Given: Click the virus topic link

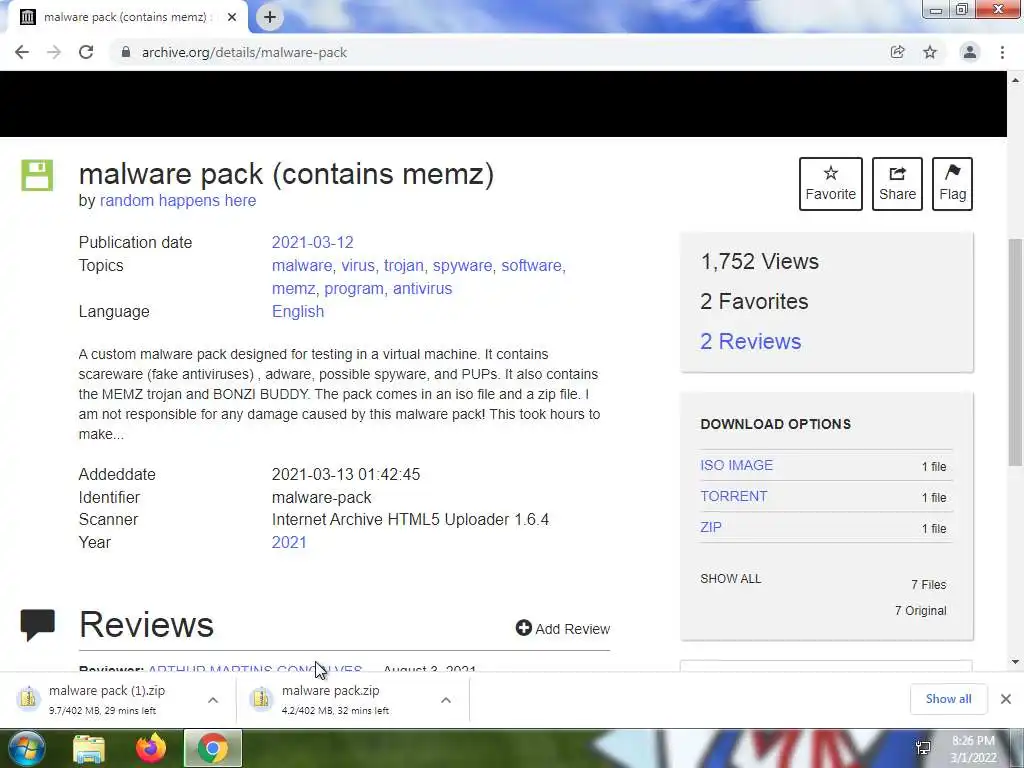Looking at the screenshot, I should 358,266.
